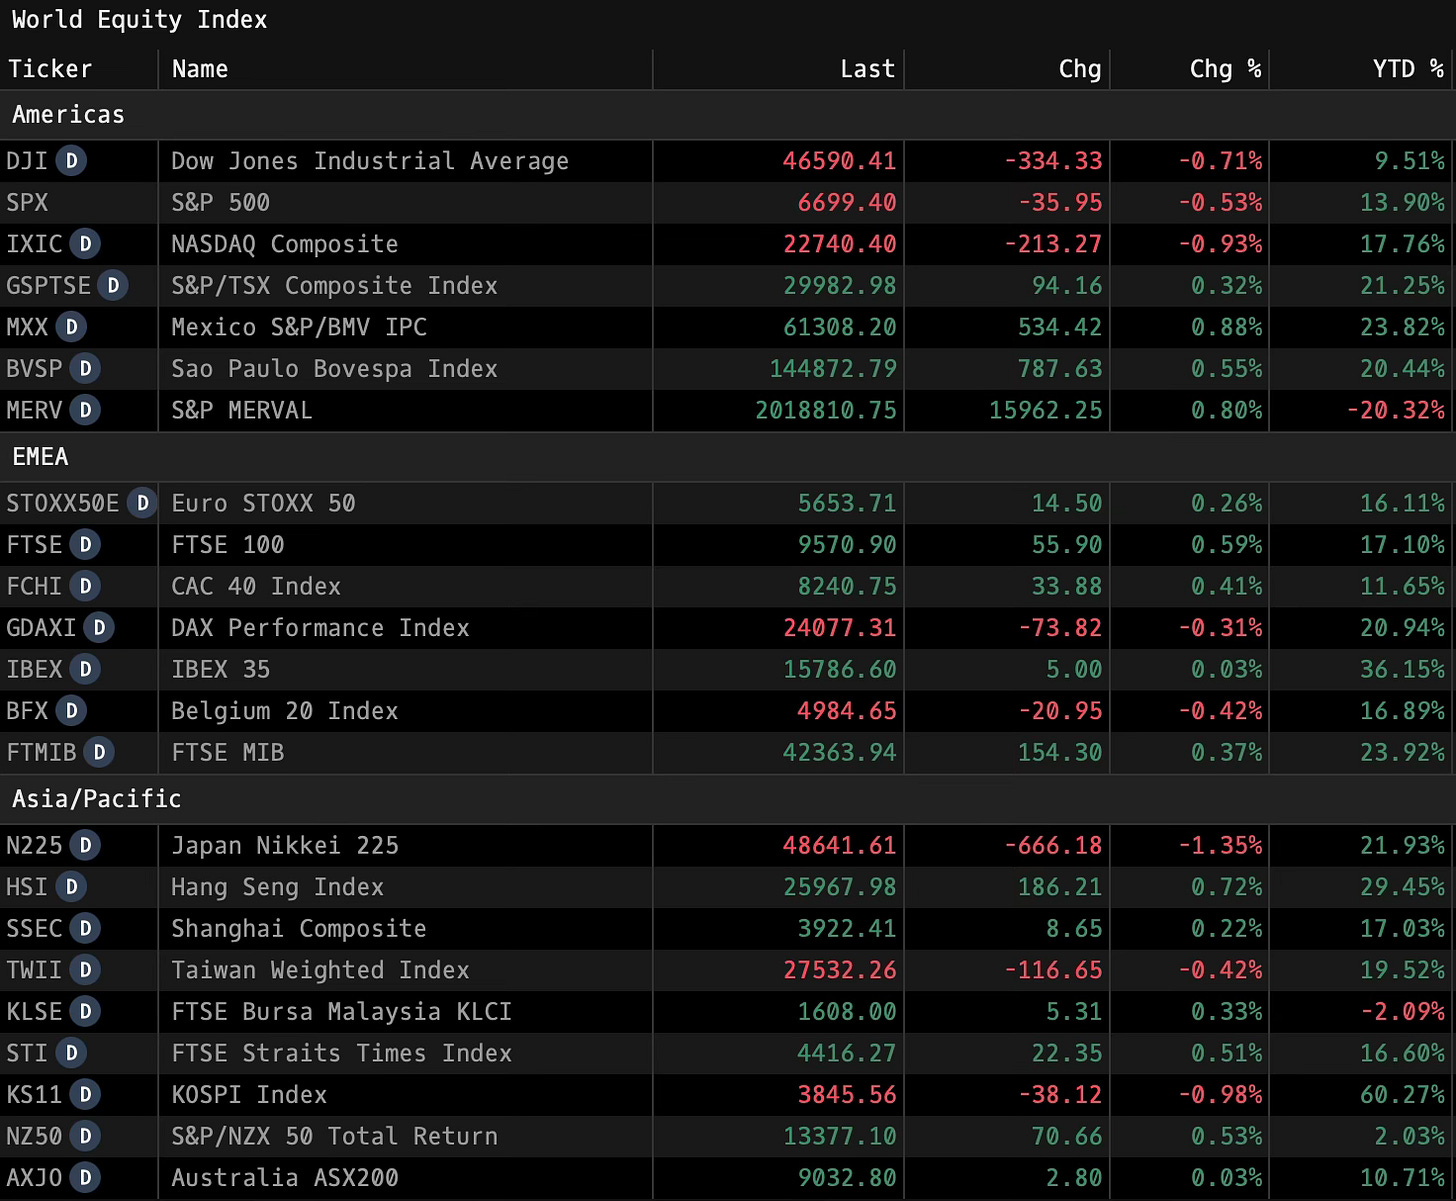1456x1201 pixels.
Task: Click the D badge next to STI
Action: (x=71, y=1053)
